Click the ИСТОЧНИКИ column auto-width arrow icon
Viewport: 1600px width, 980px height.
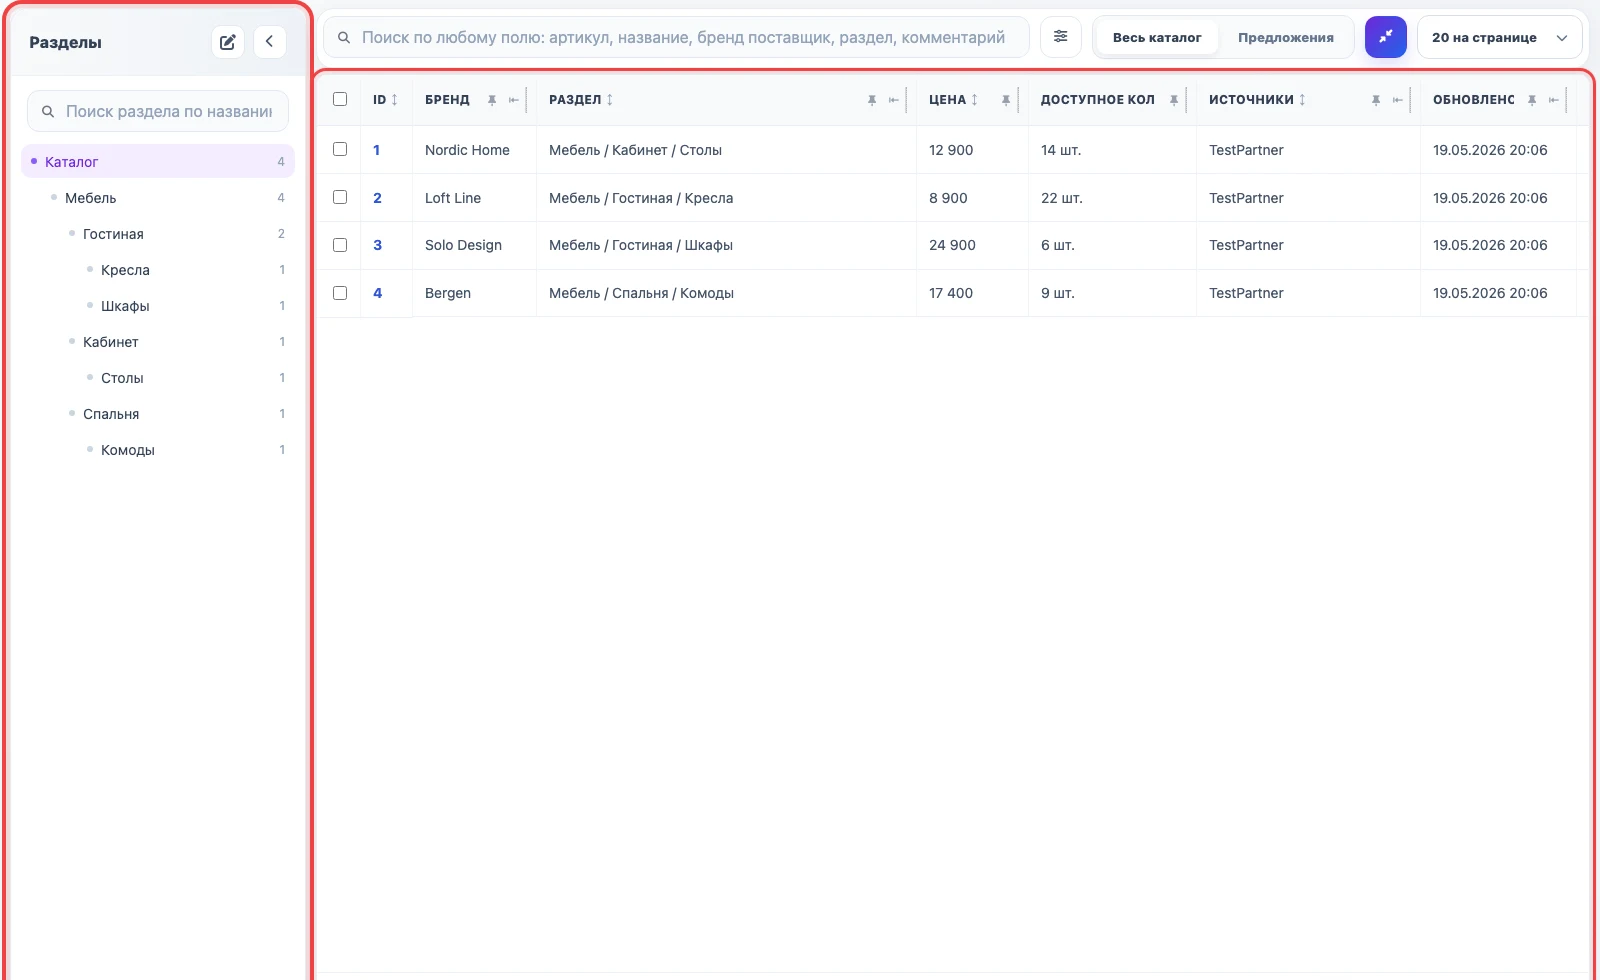coord(1398,100)
